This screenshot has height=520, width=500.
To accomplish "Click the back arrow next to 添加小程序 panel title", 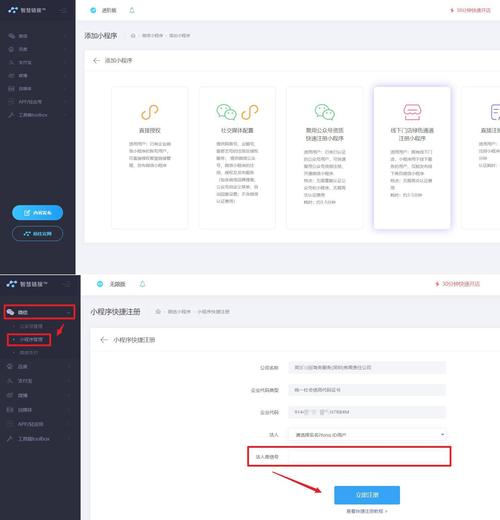I will (x=96, y=60).
